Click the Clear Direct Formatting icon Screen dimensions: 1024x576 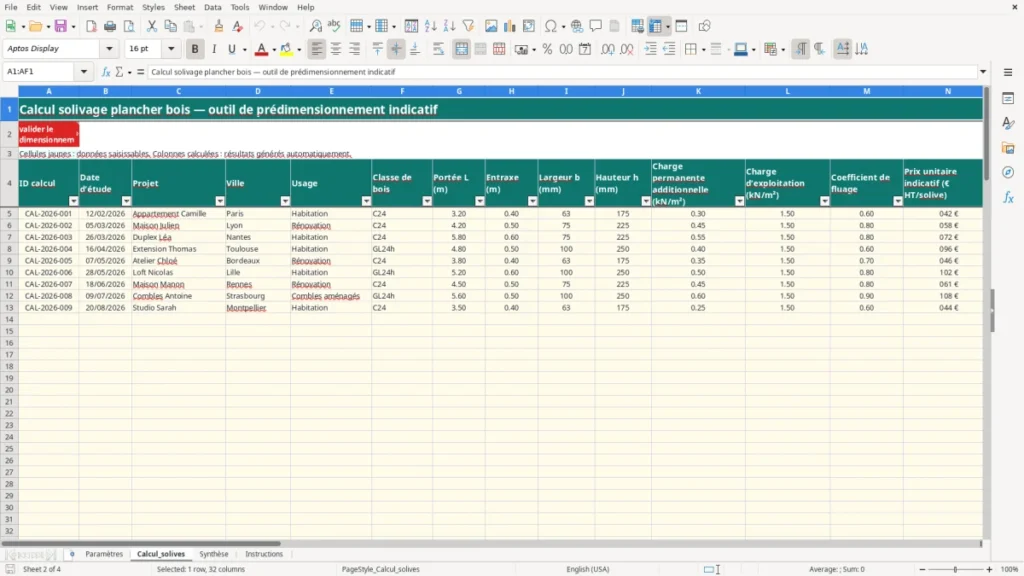click(237, 26)
